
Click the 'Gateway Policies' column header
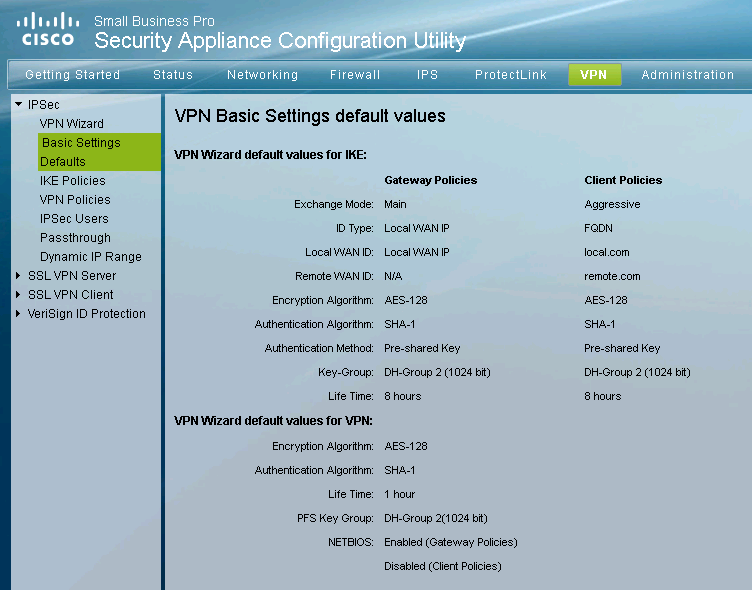431,180
